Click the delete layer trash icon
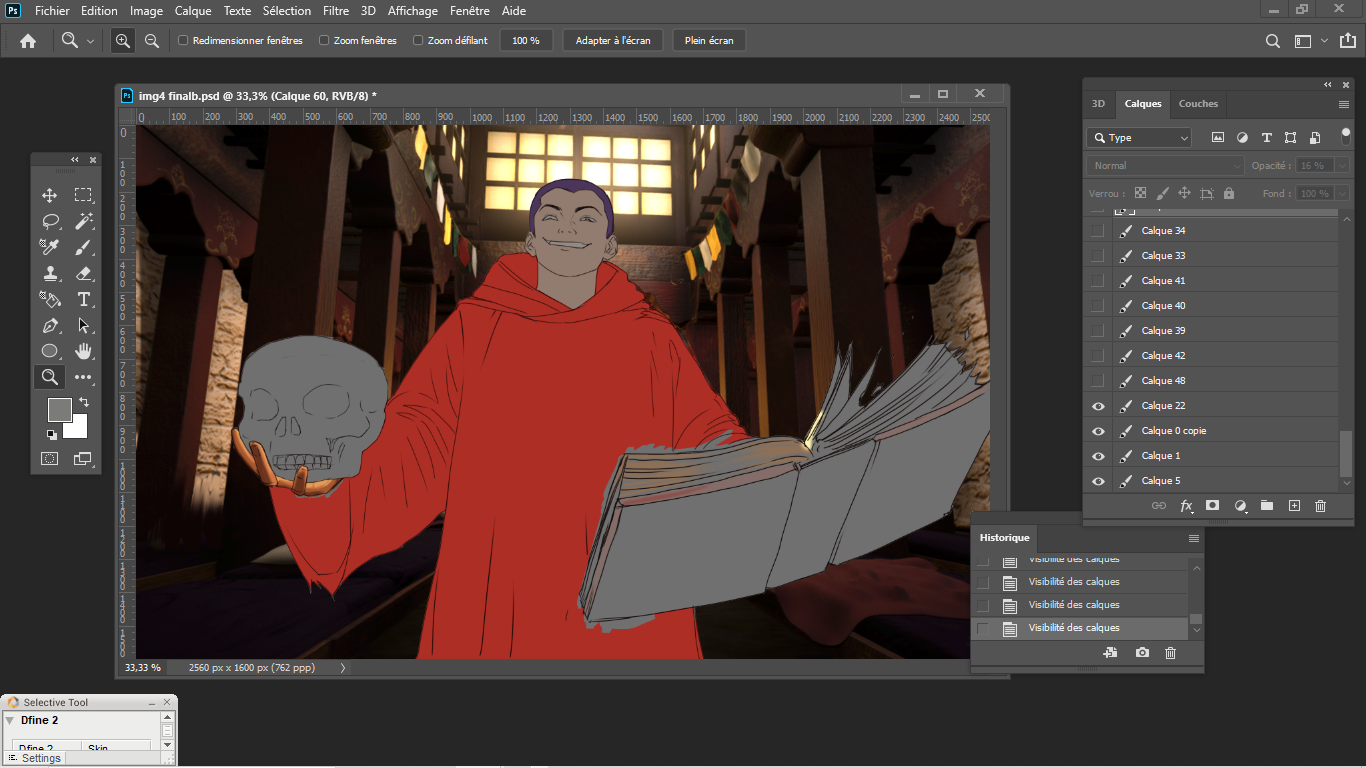The image size is (1366, 768). tap(1320, 506)
